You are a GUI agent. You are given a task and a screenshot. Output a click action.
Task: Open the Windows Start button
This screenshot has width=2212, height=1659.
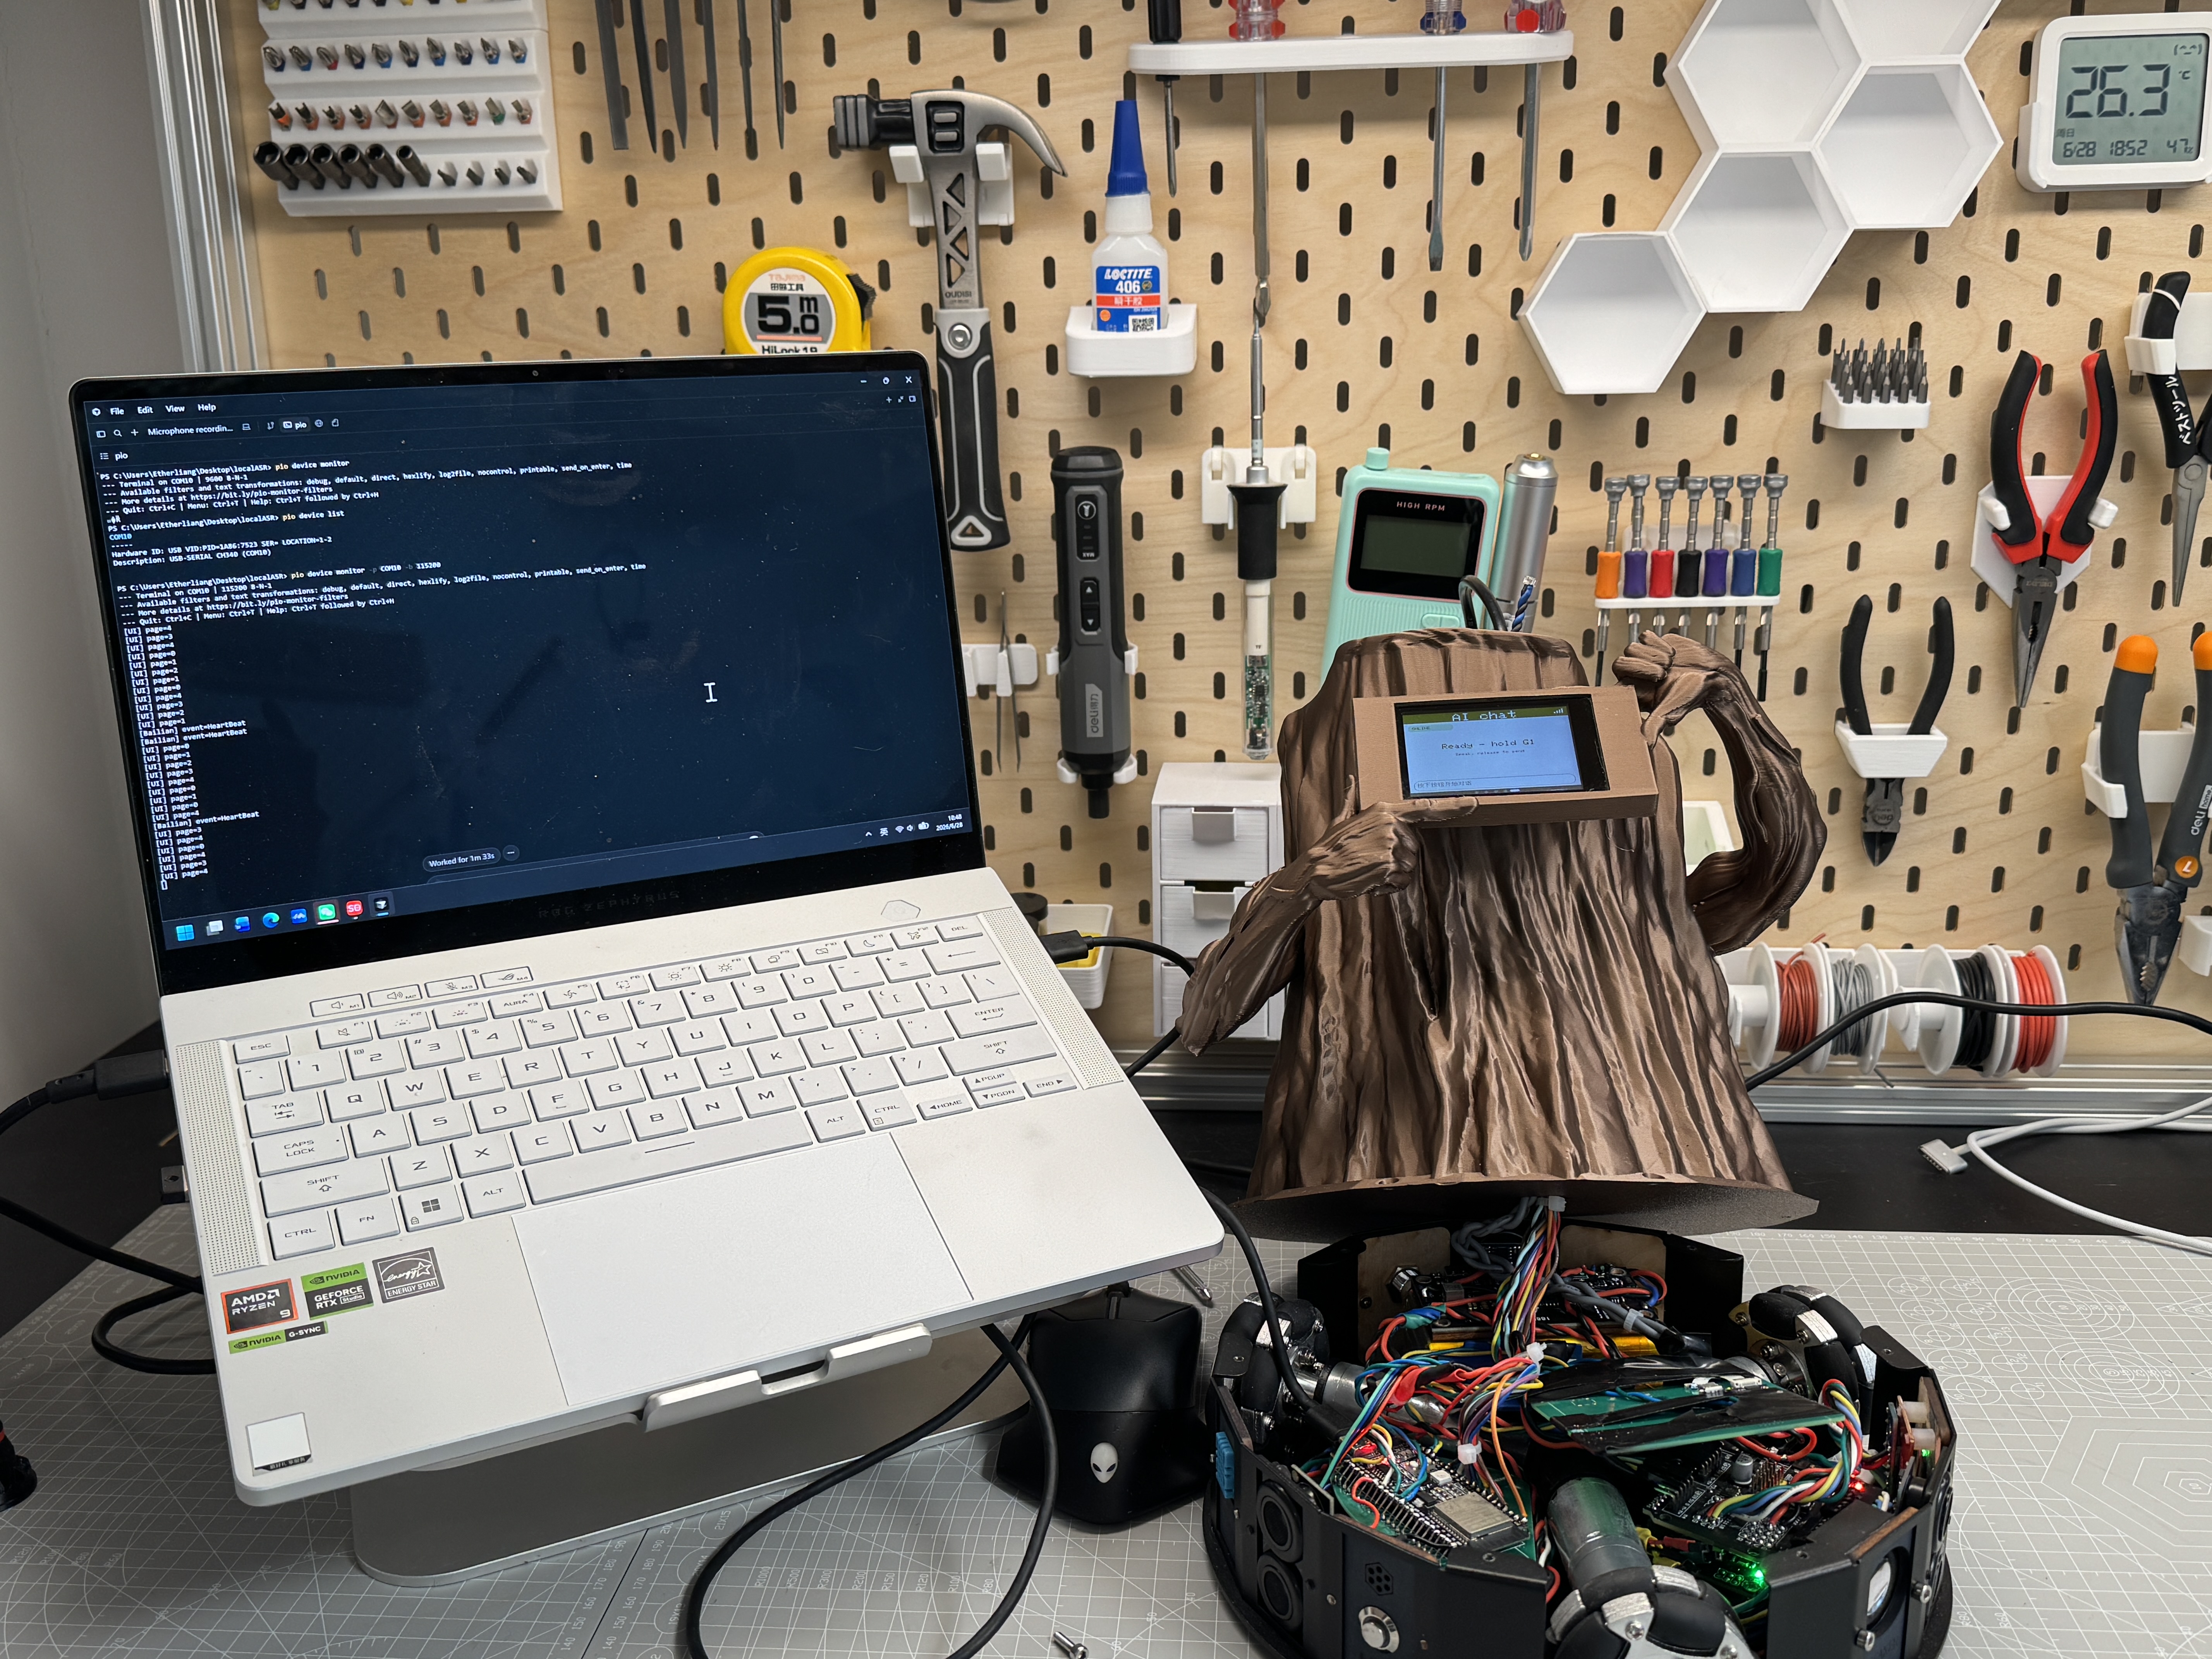click(x=185, y=933)
